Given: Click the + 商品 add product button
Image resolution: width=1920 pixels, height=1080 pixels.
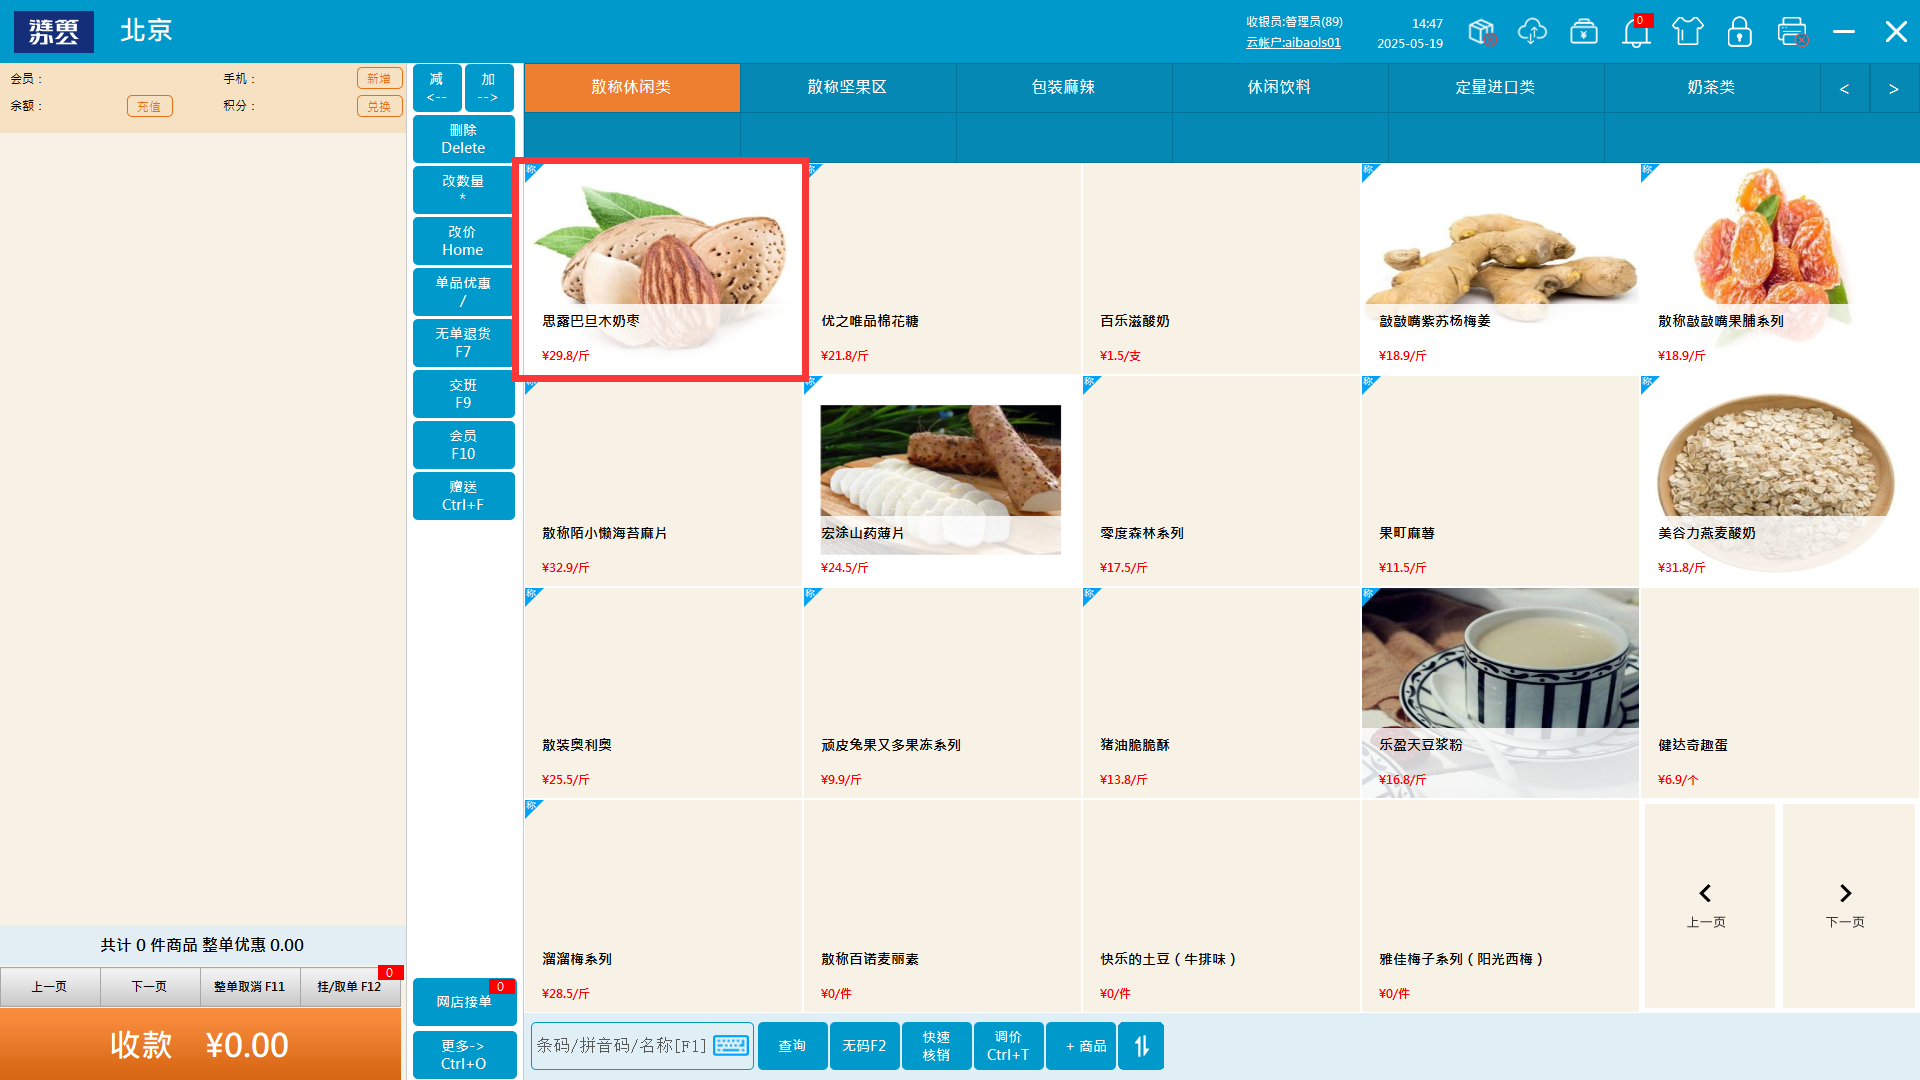Looking at the screenshot, I should (x=1081, y=1046).
